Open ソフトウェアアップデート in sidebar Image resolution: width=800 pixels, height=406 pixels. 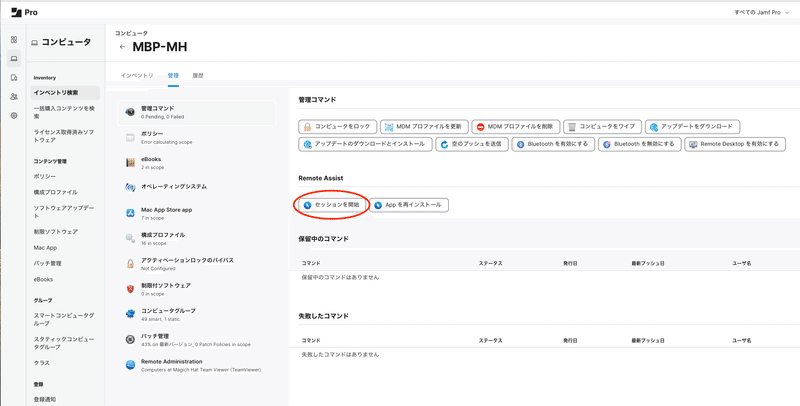point(64,212)
